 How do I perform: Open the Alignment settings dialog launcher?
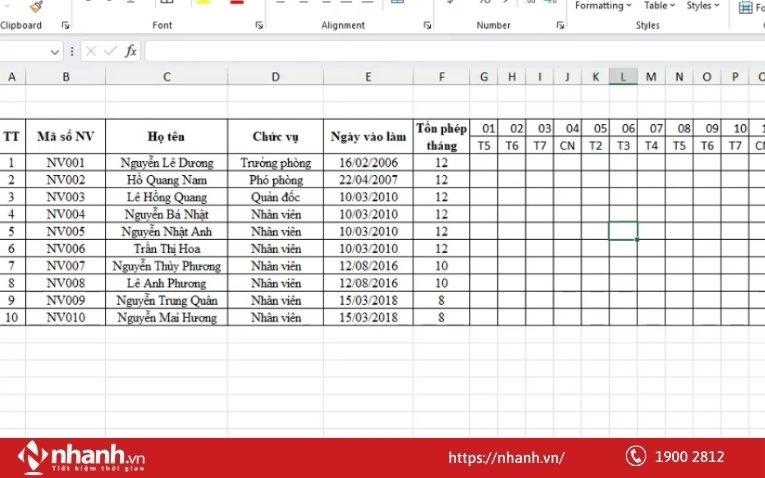click(427, 25)
